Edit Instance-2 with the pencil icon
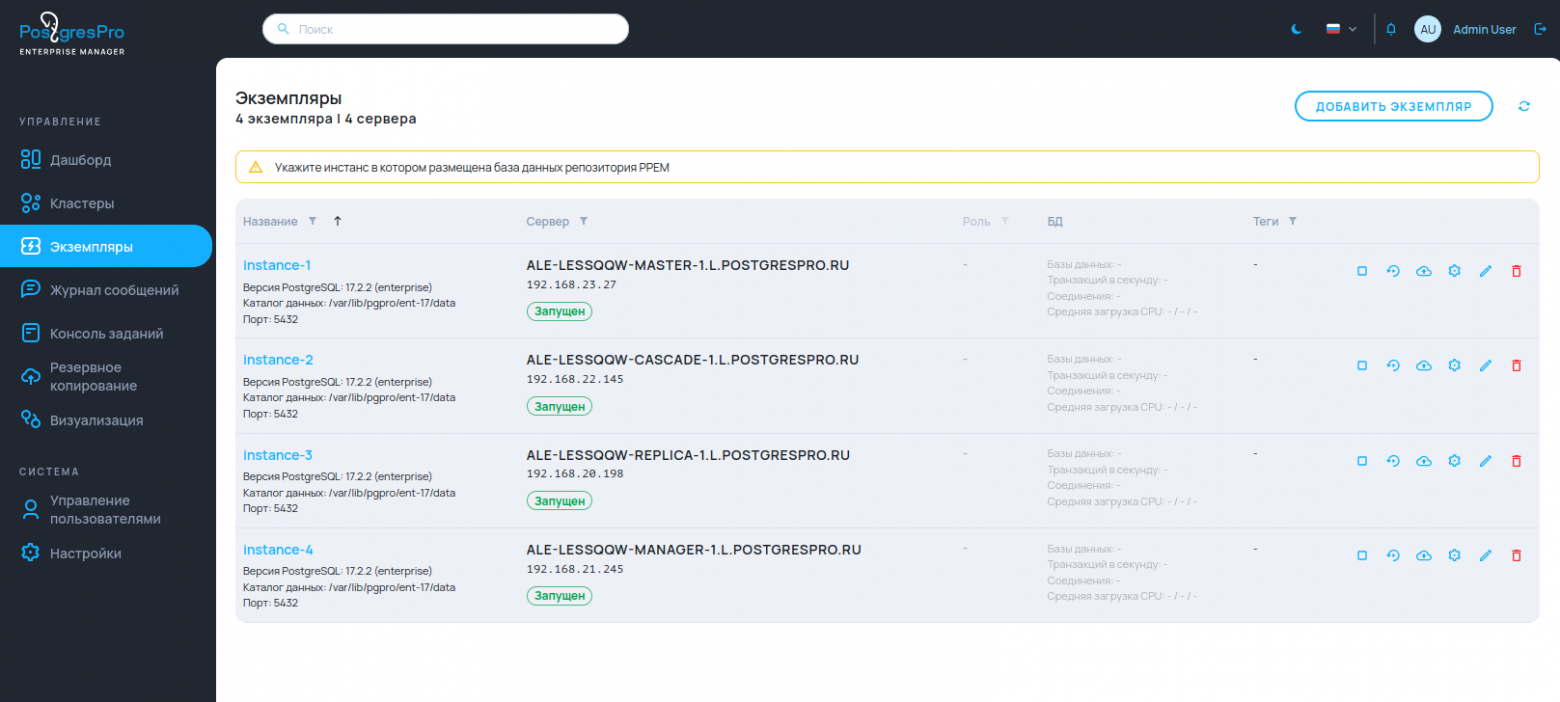 [1485, 366]
